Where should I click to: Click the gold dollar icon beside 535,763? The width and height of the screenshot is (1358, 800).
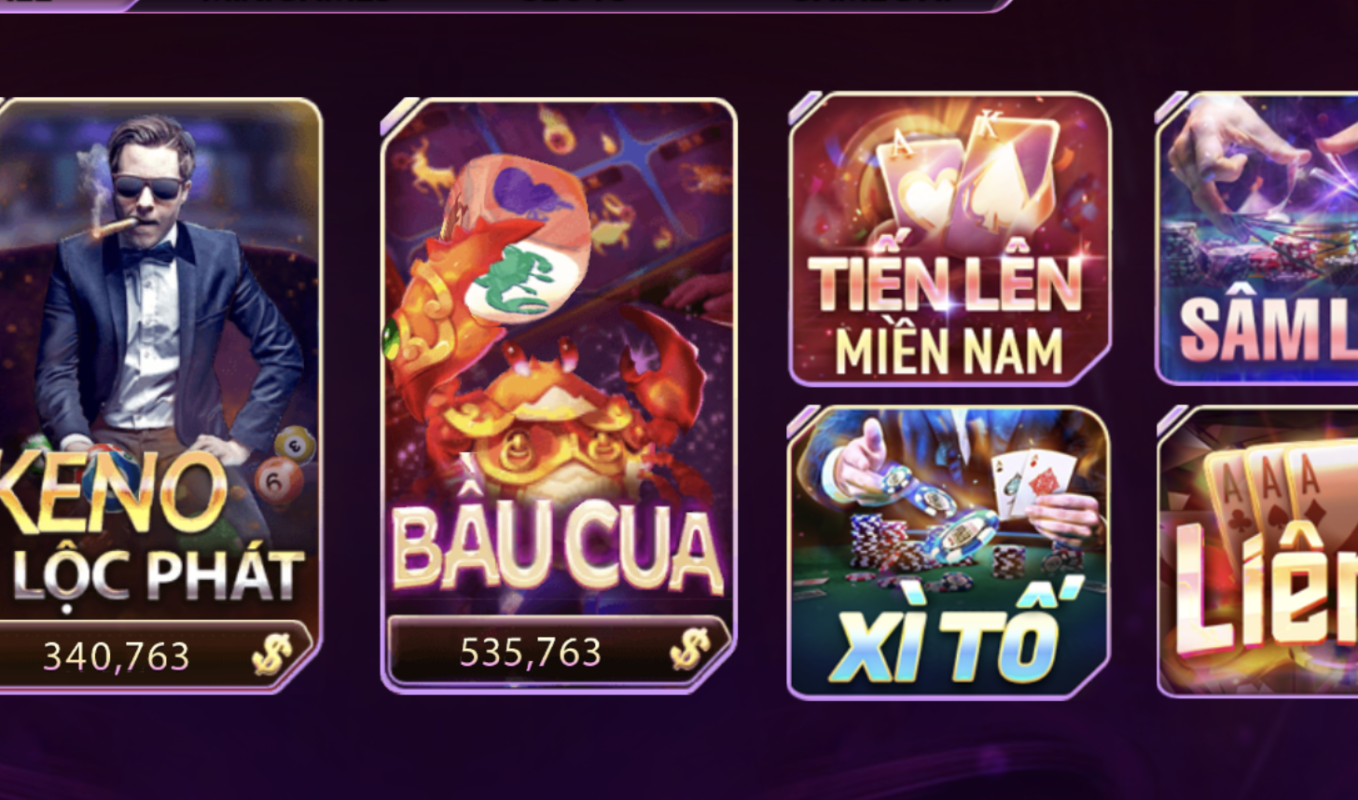click(689, 649)
